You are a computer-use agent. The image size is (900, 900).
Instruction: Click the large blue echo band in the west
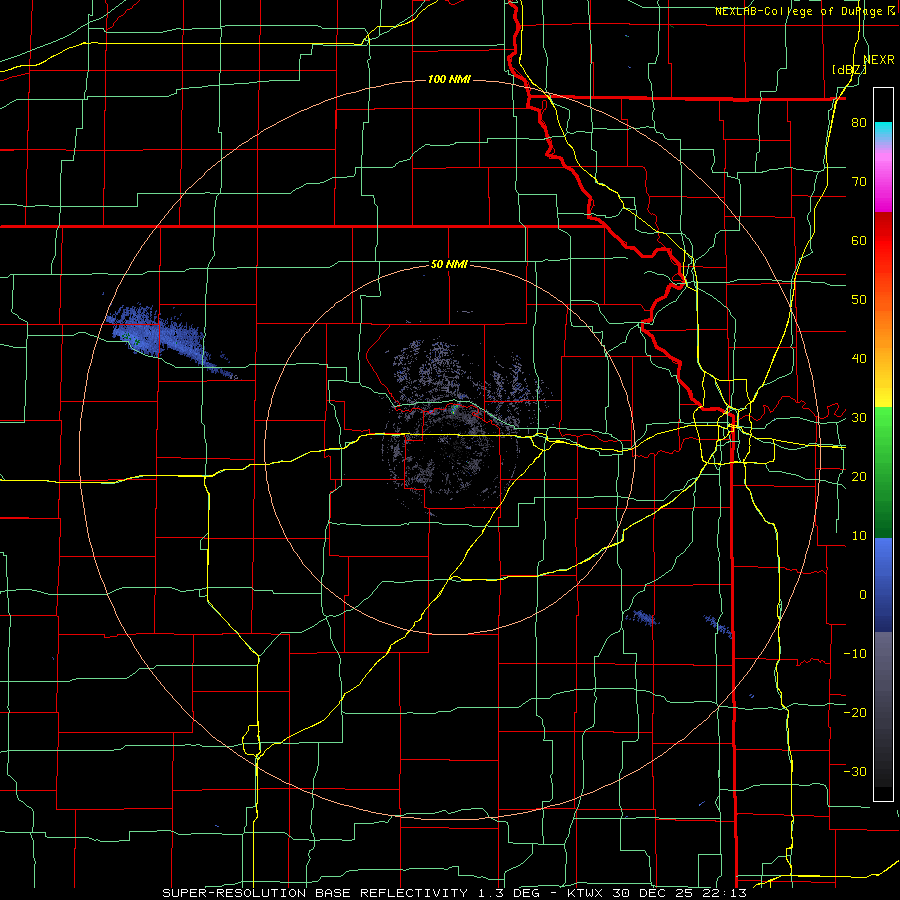[170, 342]
